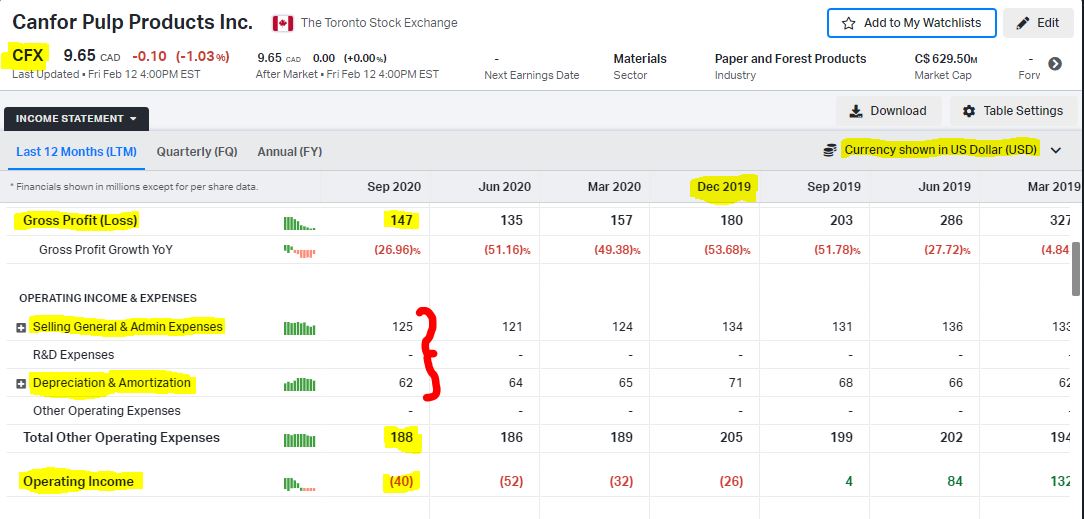Switch to the Annual (FY) tab
The image size is (1084, 519).
coord(290,152)
